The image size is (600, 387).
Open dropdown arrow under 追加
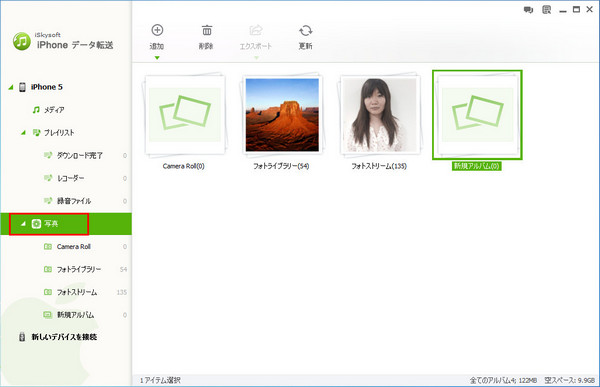pos(157,58)
